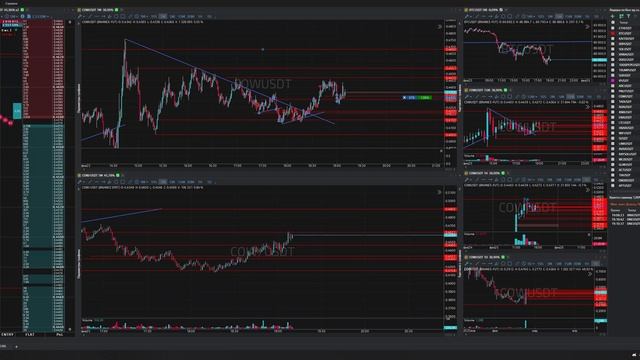The width and height of the screenshot is (640, 360).
Task: Open the ENTRY tab below the order book
Action: point(7,334)
